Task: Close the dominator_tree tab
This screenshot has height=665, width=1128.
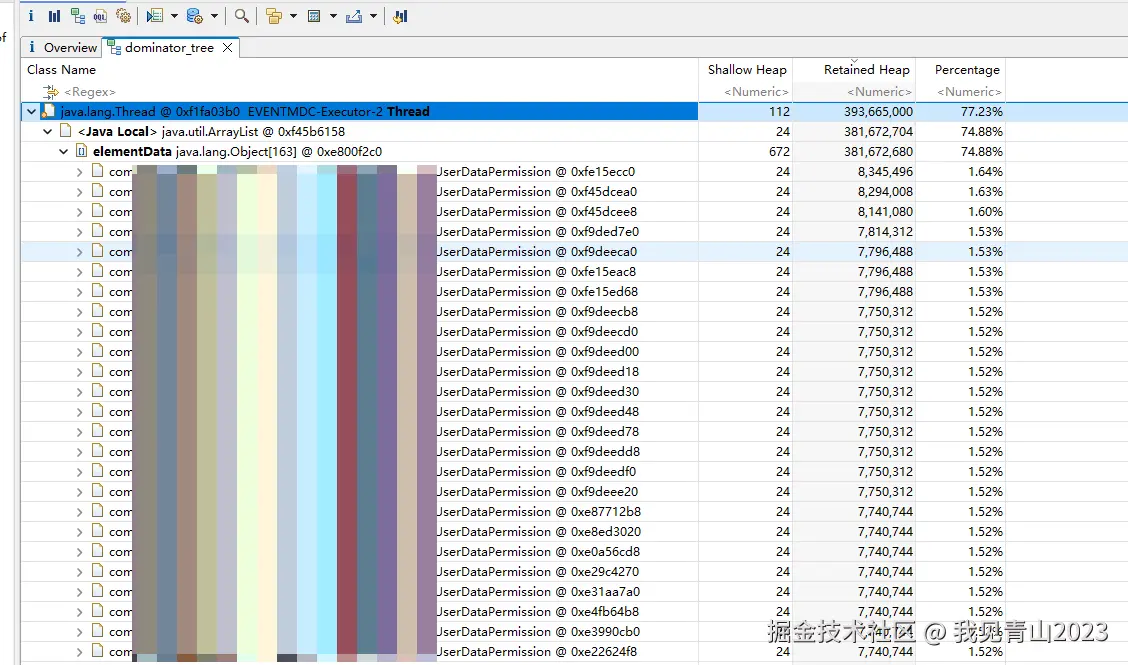Action: pyautogui.click(x=227, y=48)
